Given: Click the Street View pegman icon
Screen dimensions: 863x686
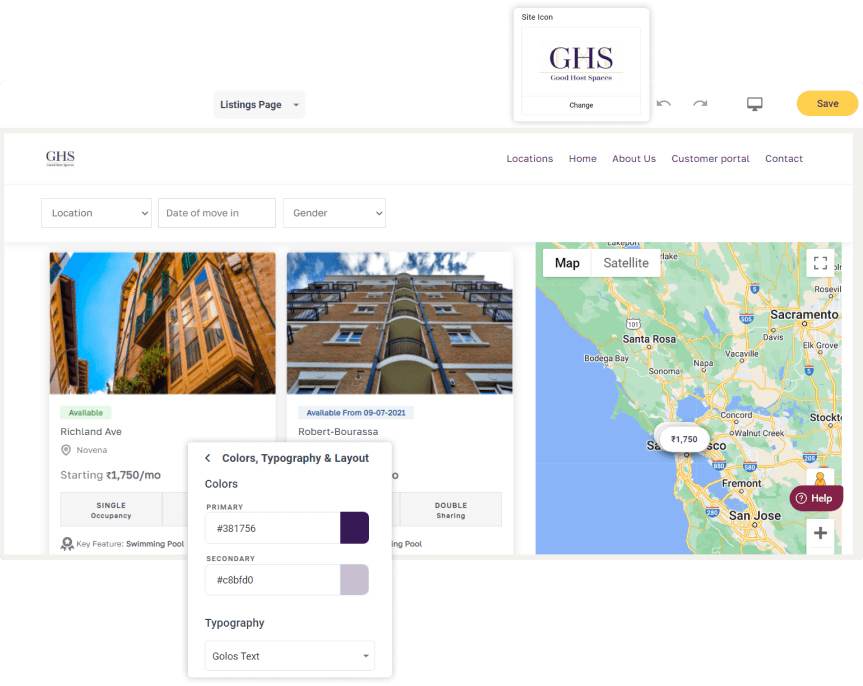Looking at the screenshot, I should [x=820, y=480].
